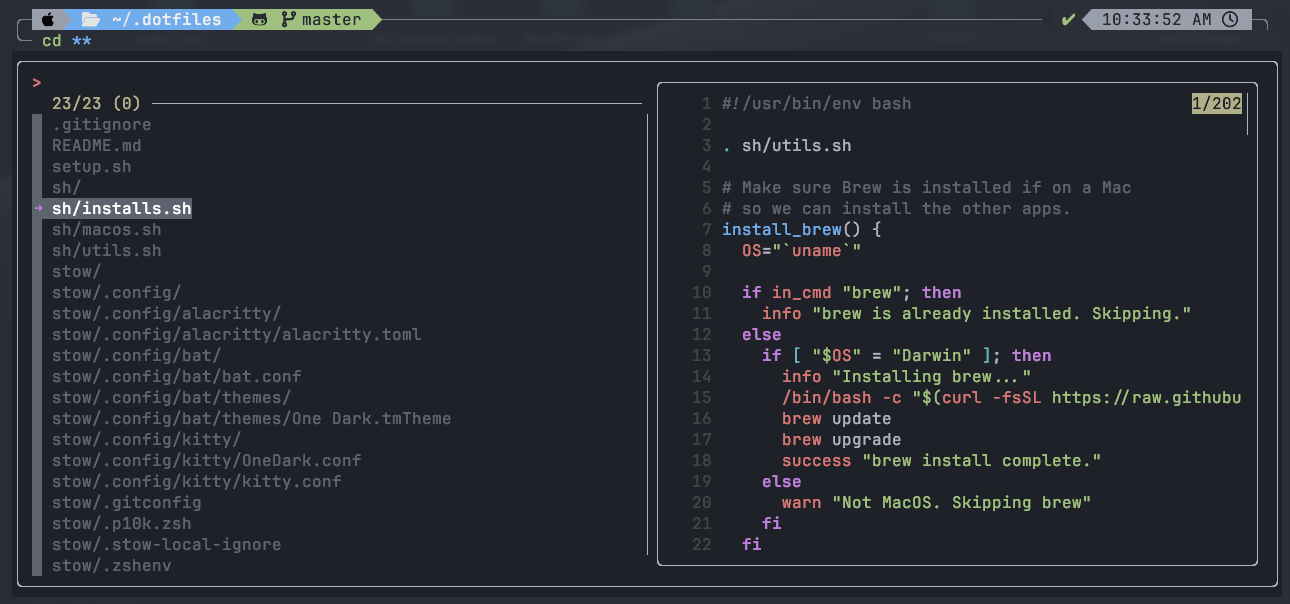
Task: Select stow/.config/bat/themes/ directory entry
Action: [x=172, y=397]
